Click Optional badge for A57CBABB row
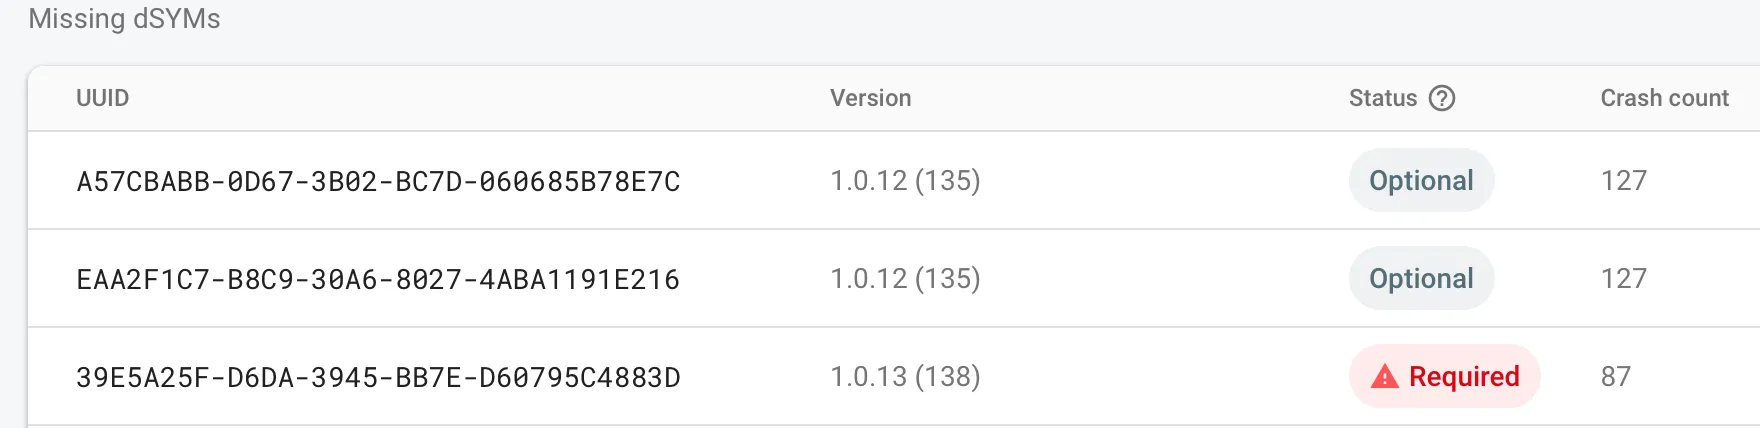1760x428 pixels. (1421, 180)
